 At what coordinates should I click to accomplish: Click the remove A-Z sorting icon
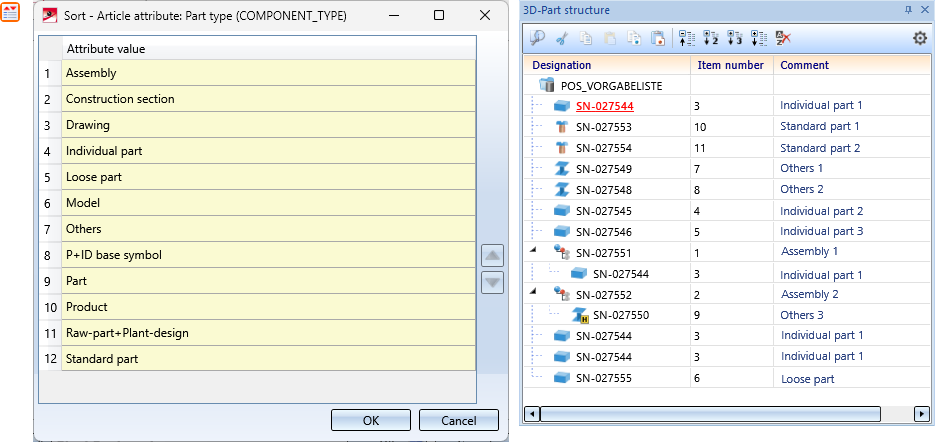click(x=783, y=38)
